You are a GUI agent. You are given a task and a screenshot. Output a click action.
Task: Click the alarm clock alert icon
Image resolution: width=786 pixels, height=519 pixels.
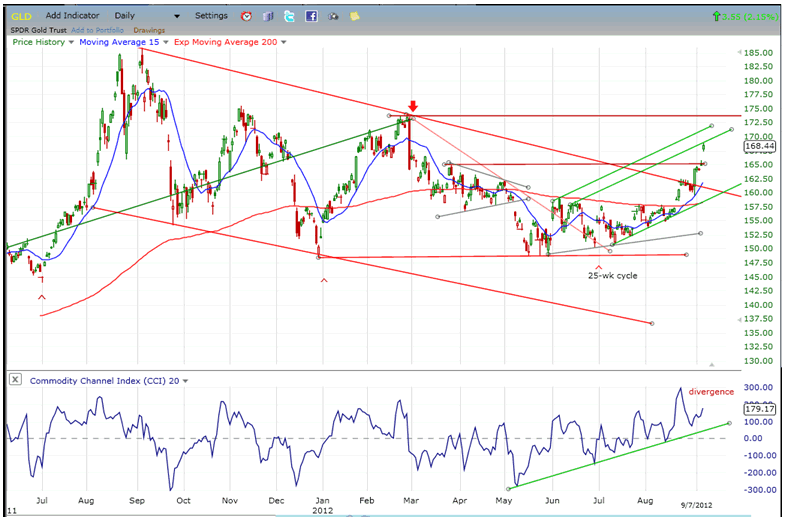[x=247, y=17]
